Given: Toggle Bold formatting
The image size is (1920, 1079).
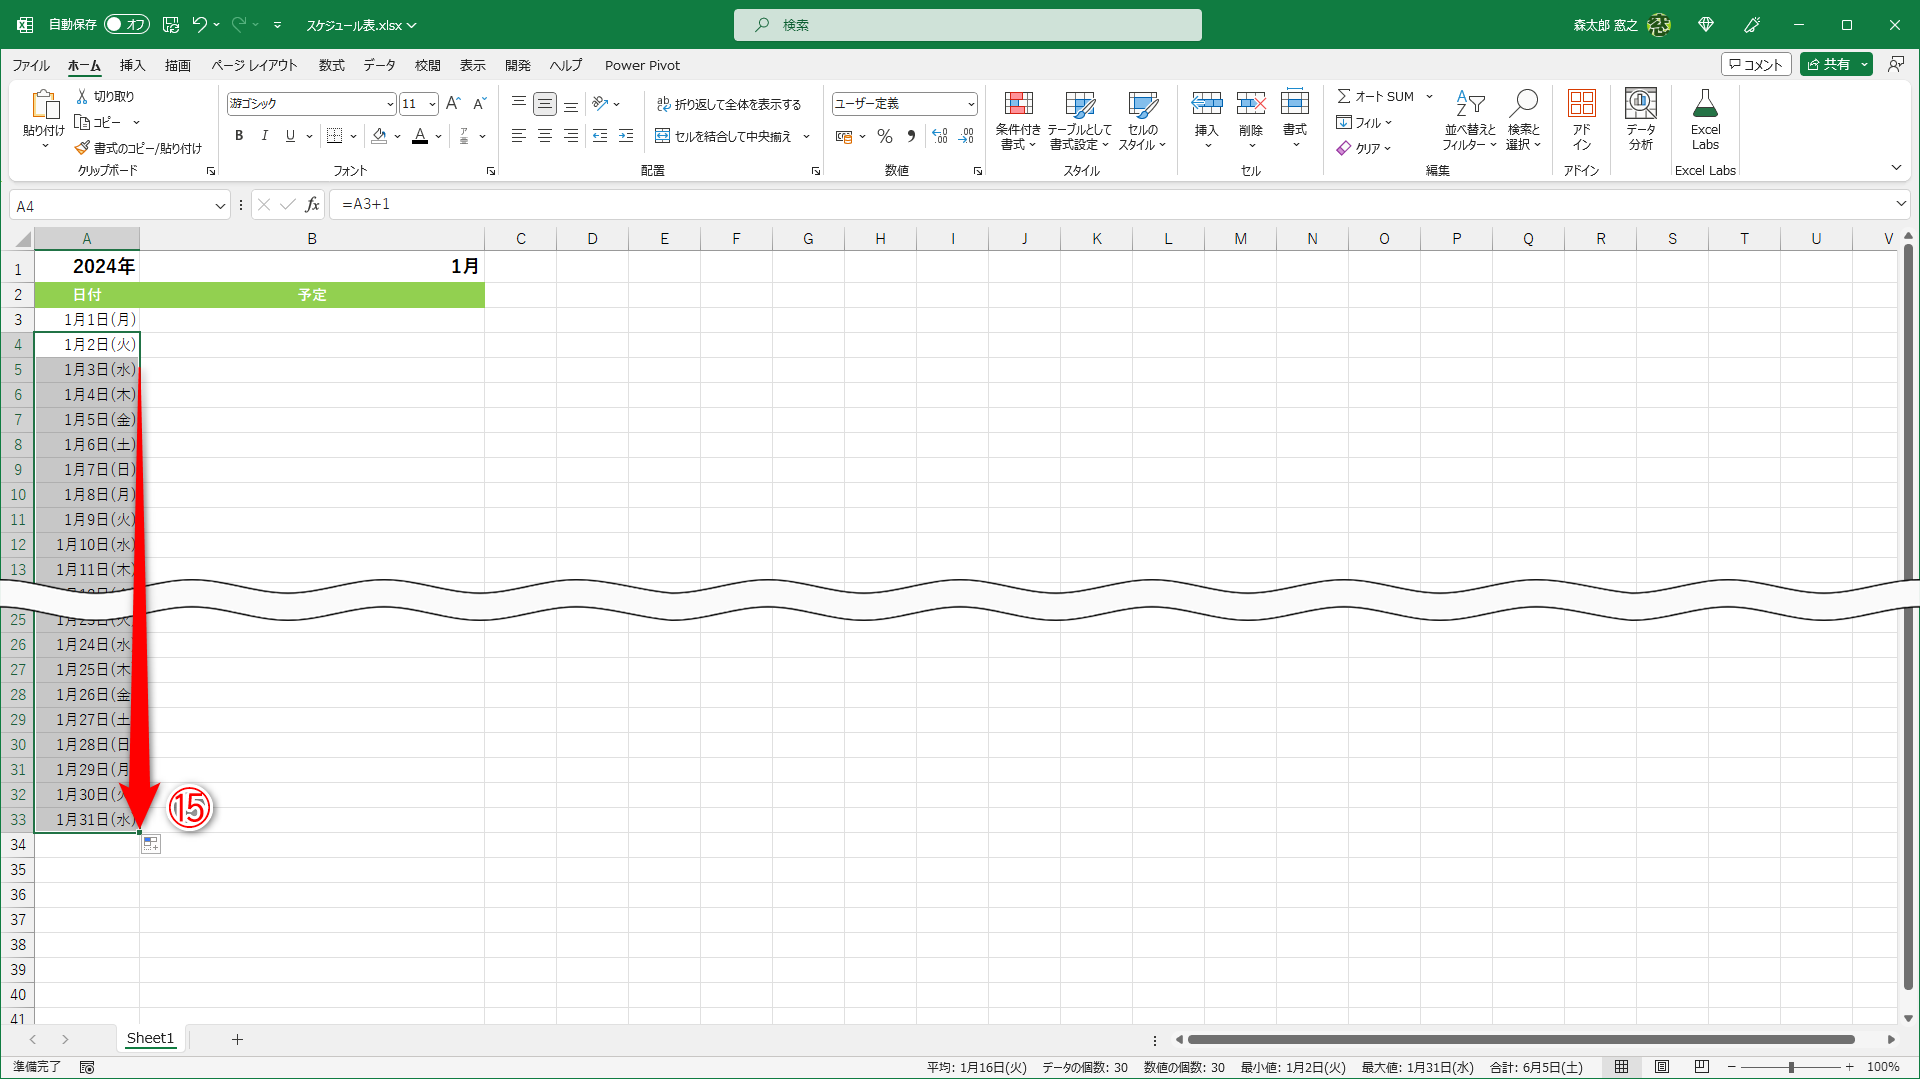Looking at the screenshot, I should [x=239, y=136].
